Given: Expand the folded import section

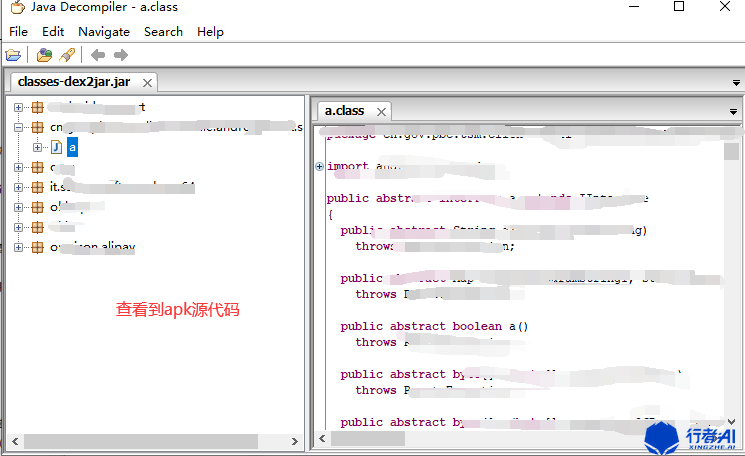Looking at the screenshot, I should [x=320, y=166].
